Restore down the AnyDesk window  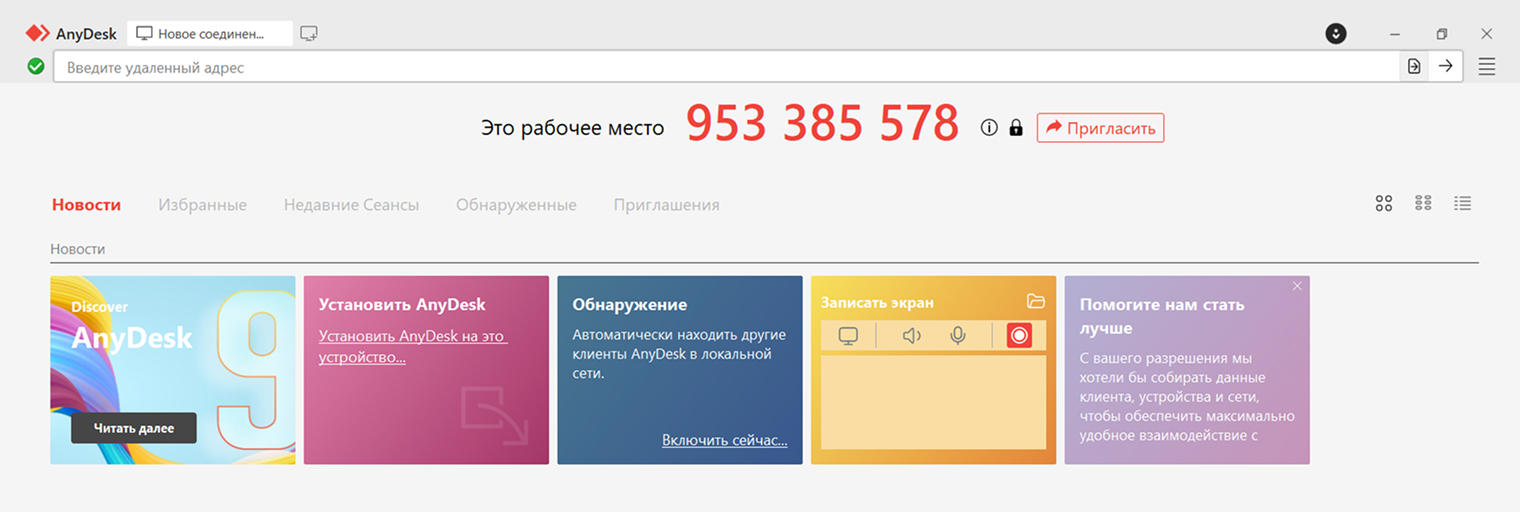[x=1441, y=34]
